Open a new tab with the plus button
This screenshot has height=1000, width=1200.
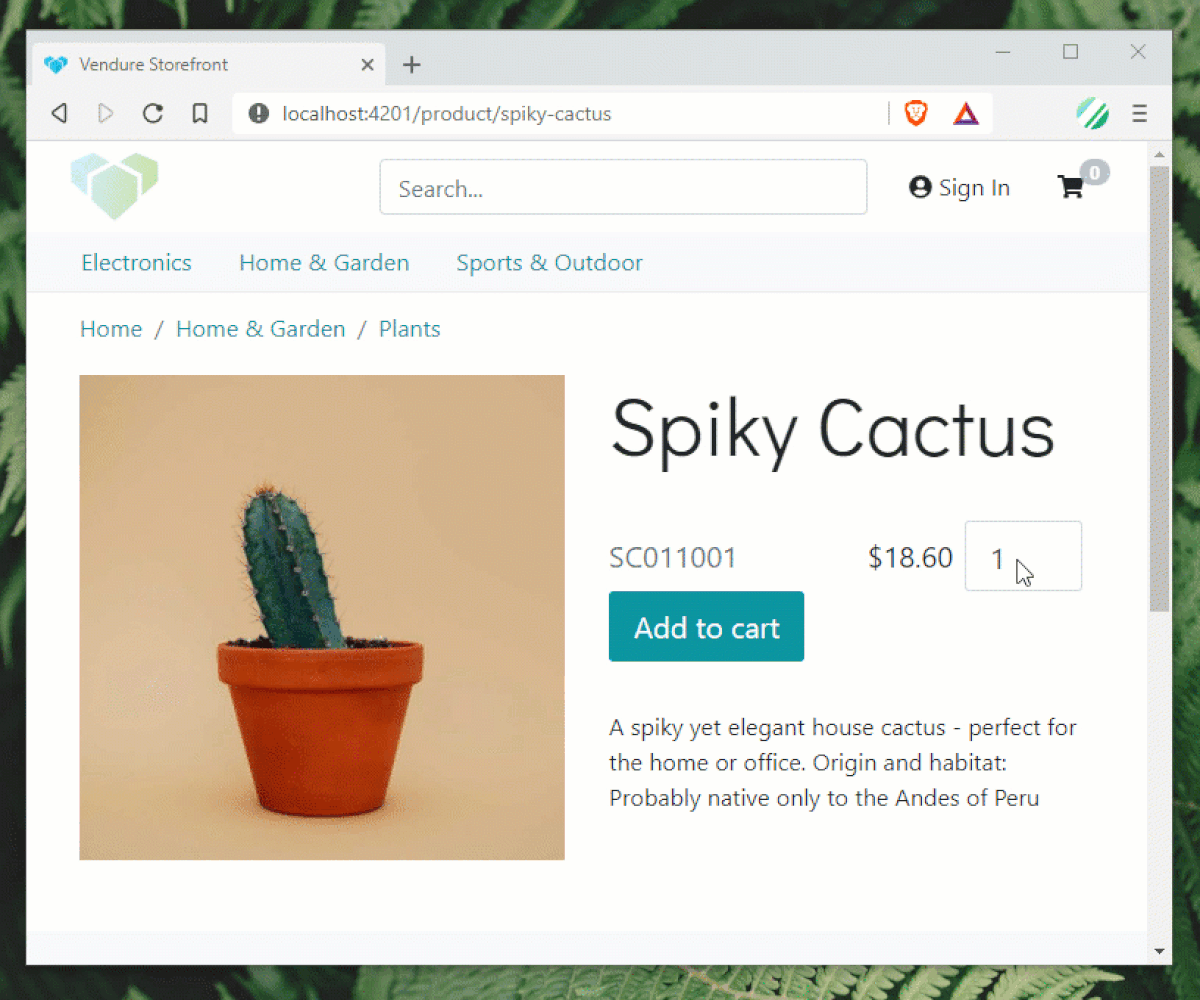[x=412, y=65]
